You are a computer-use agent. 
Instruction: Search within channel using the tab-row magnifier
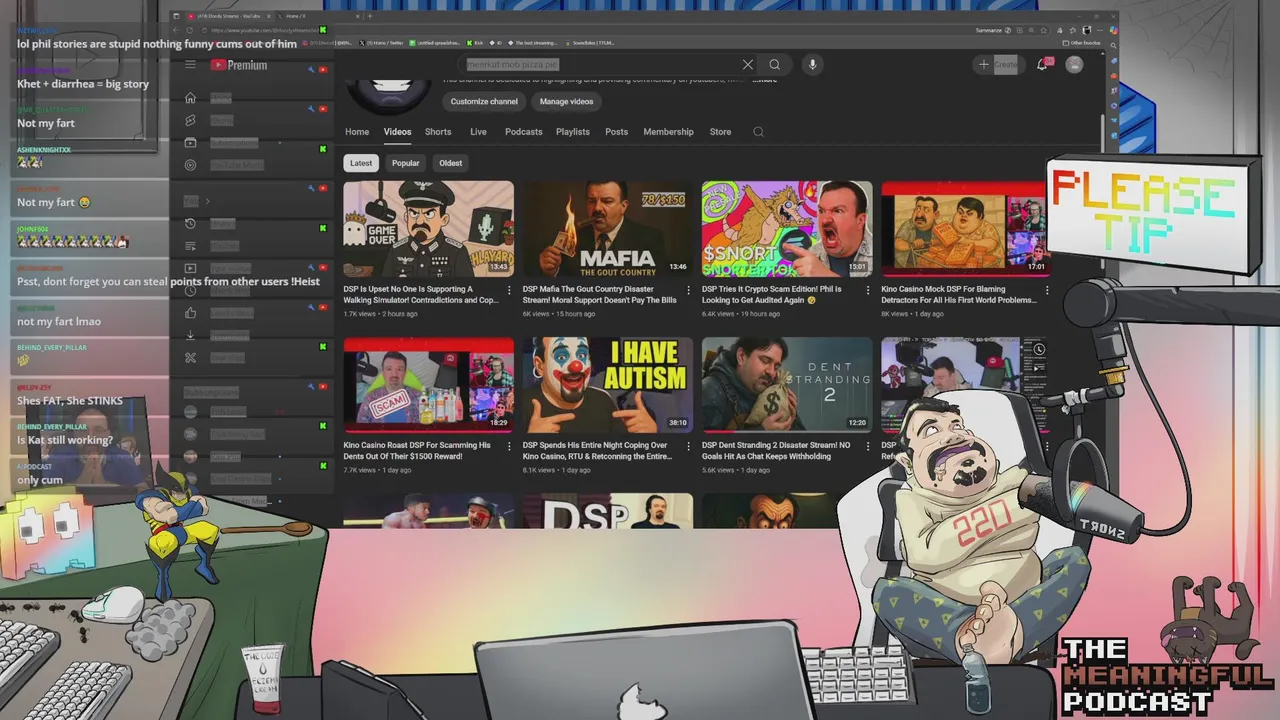click(x=758, y=132)
